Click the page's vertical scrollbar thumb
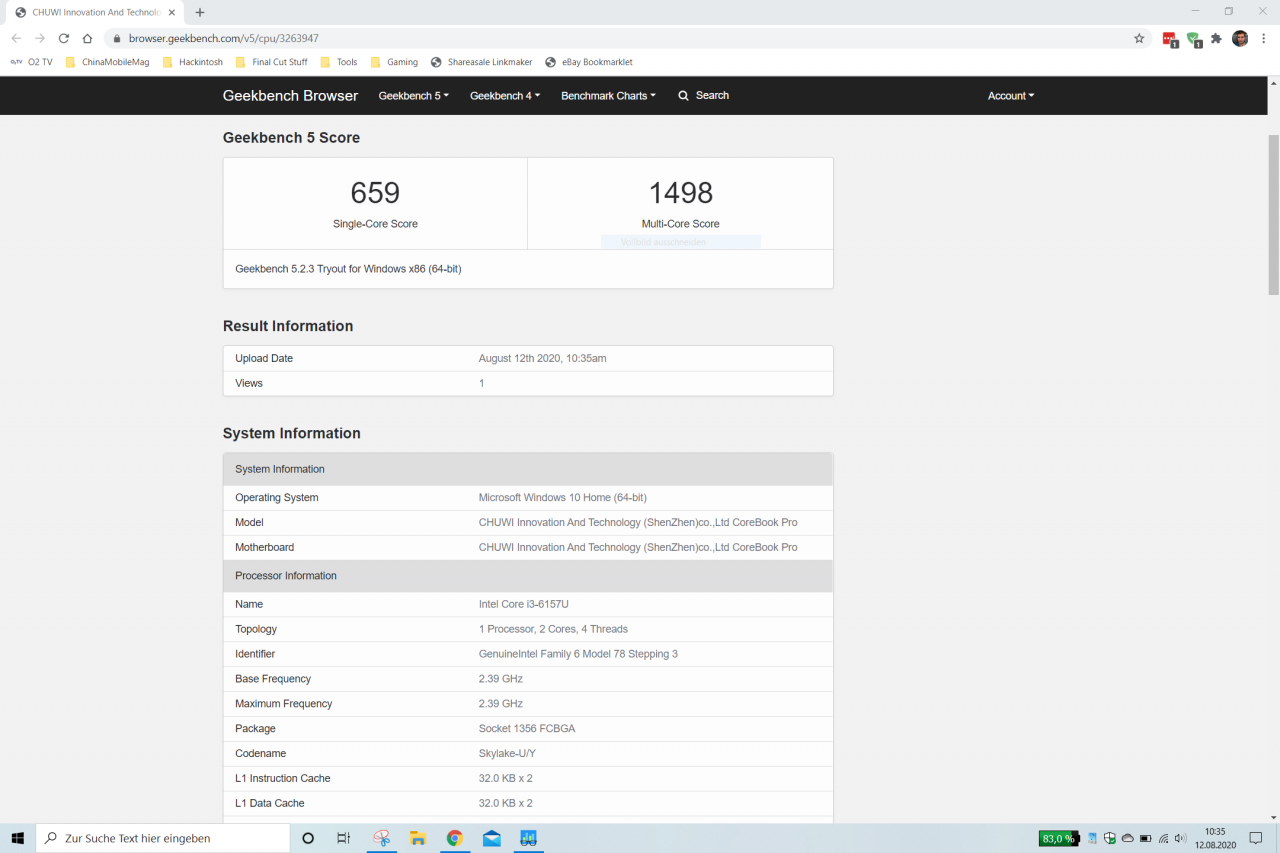The width and height of the screenshot is (1280, 853). coord(1273,215)
